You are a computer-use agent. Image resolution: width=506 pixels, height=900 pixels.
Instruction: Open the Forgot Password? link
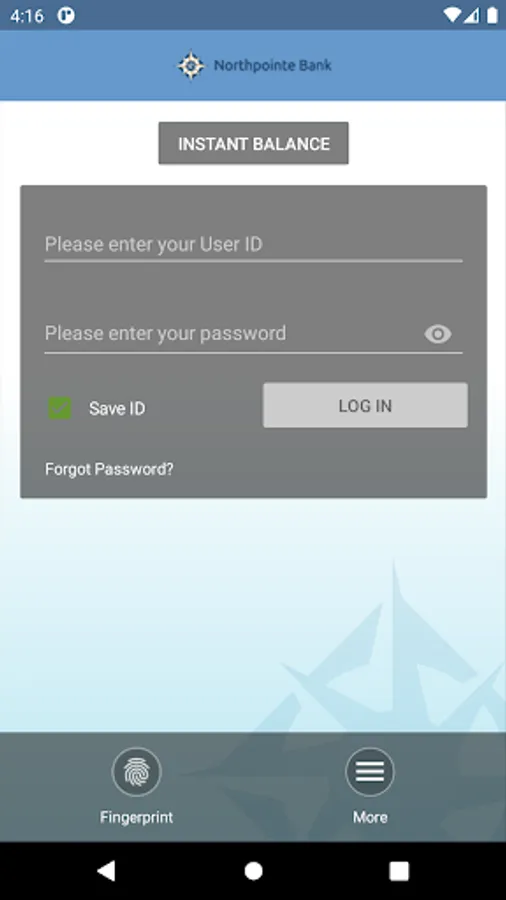coord(109,469)
